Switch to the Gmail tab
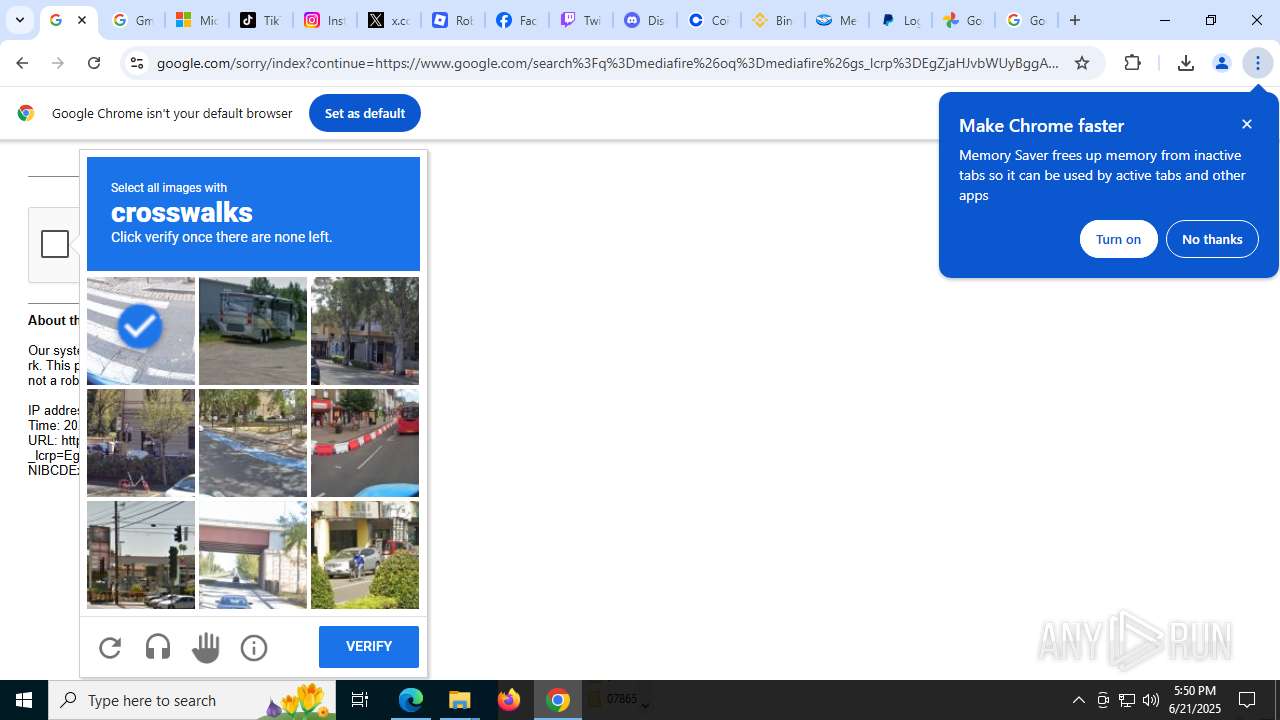The image size is (1280, 720). [x=132, y=20]
